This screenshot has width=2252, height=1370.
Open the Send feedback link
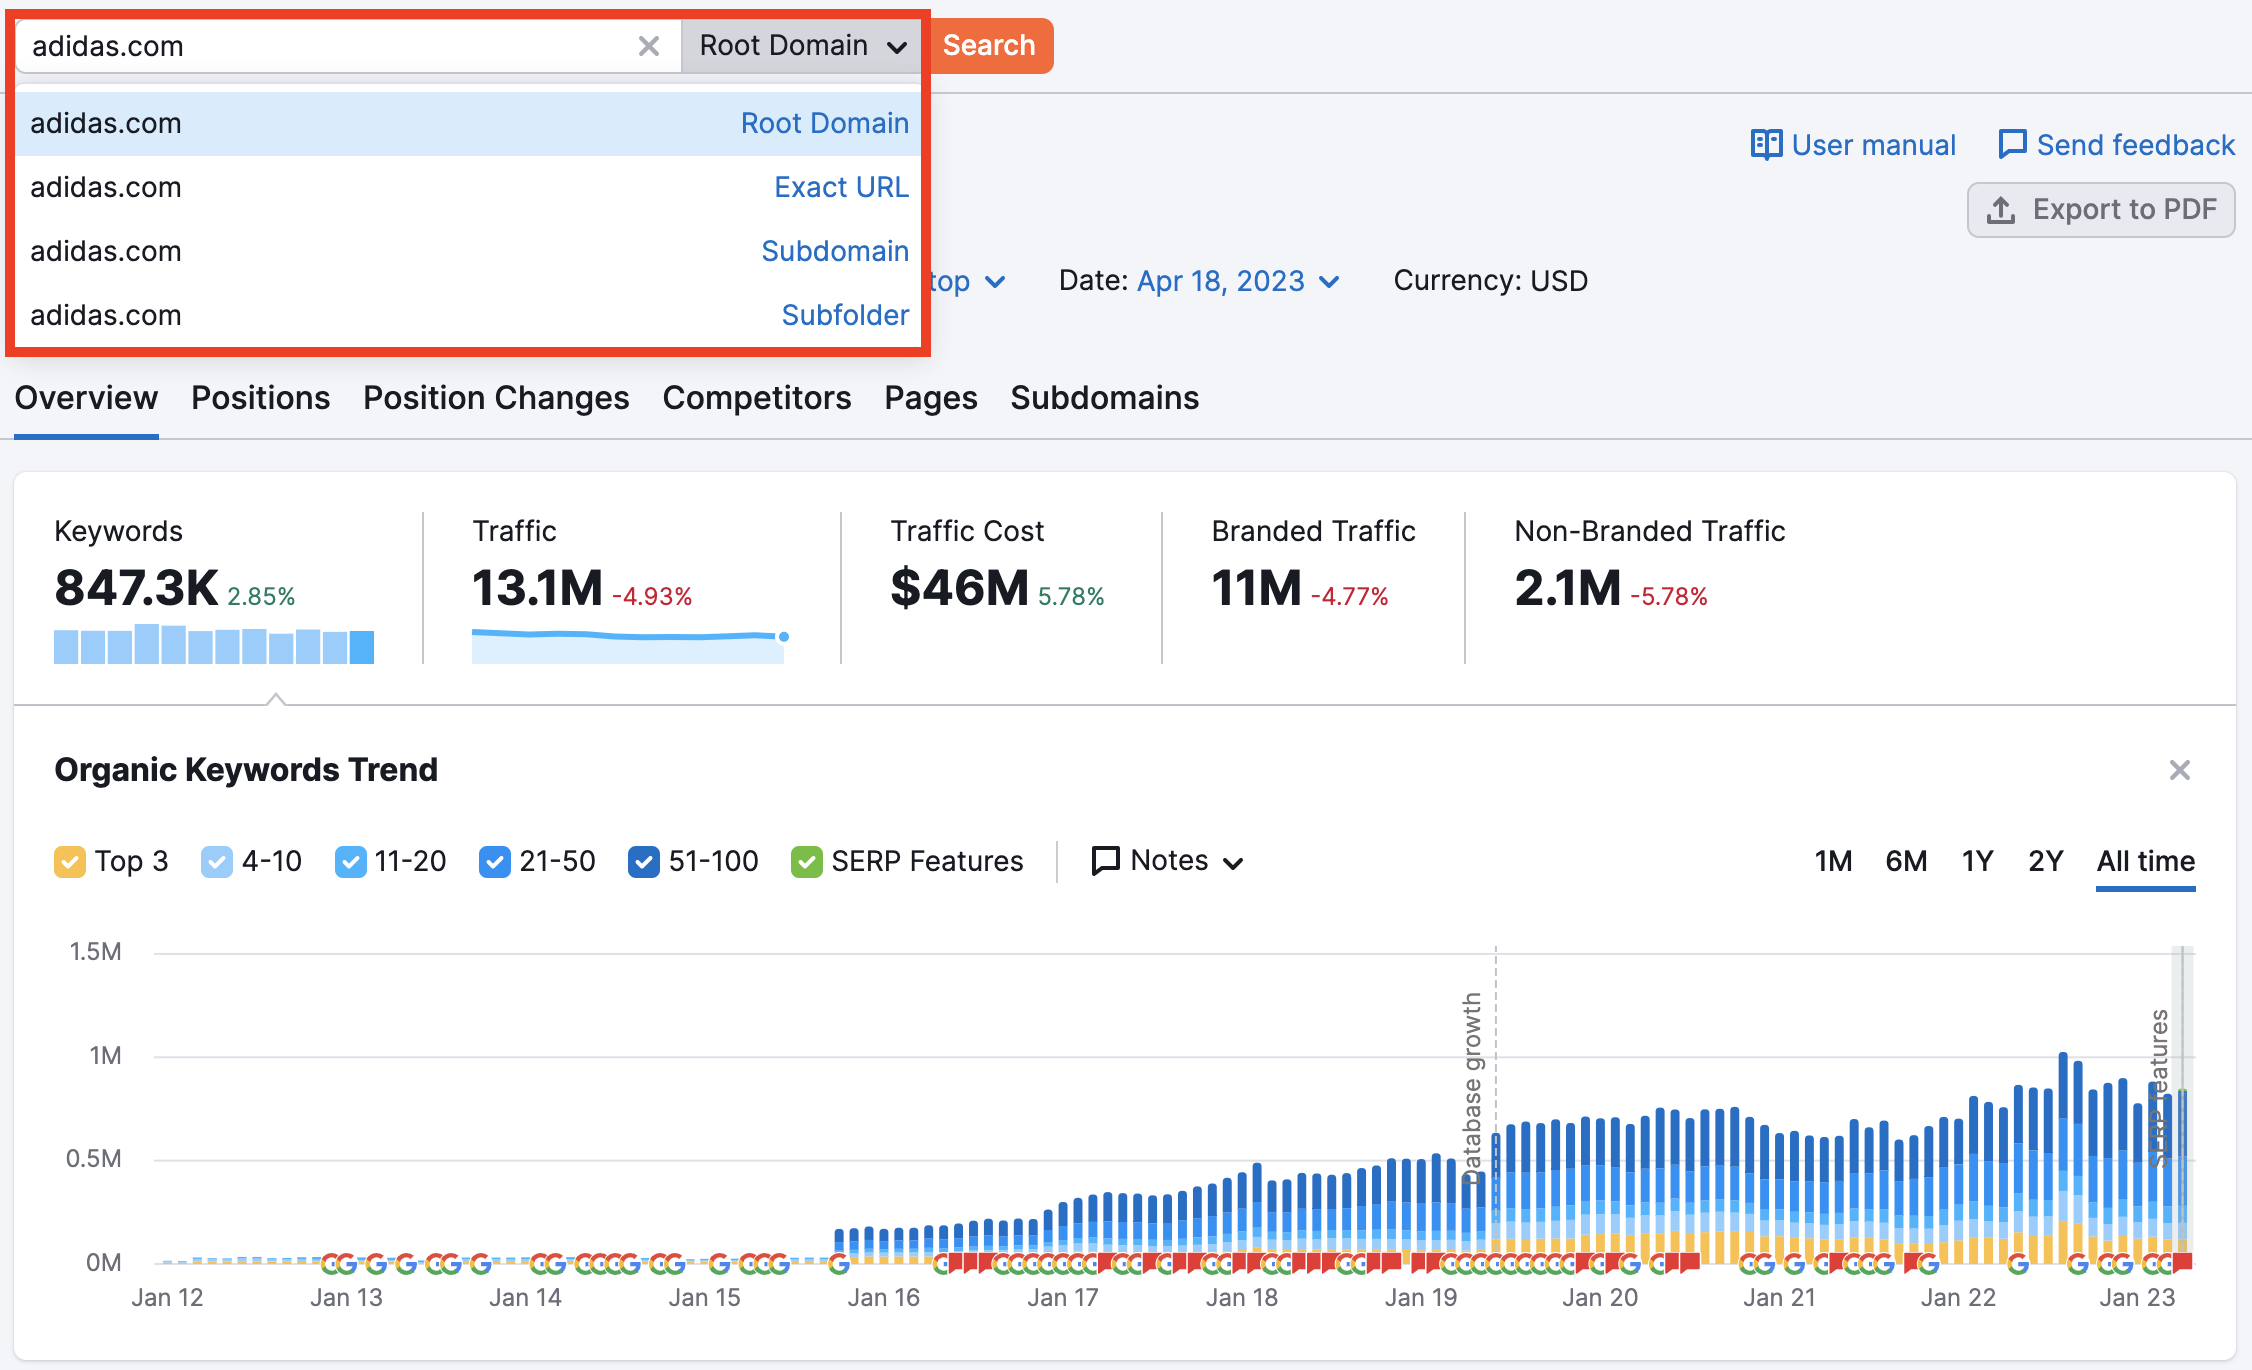[x=2116, y=145]
